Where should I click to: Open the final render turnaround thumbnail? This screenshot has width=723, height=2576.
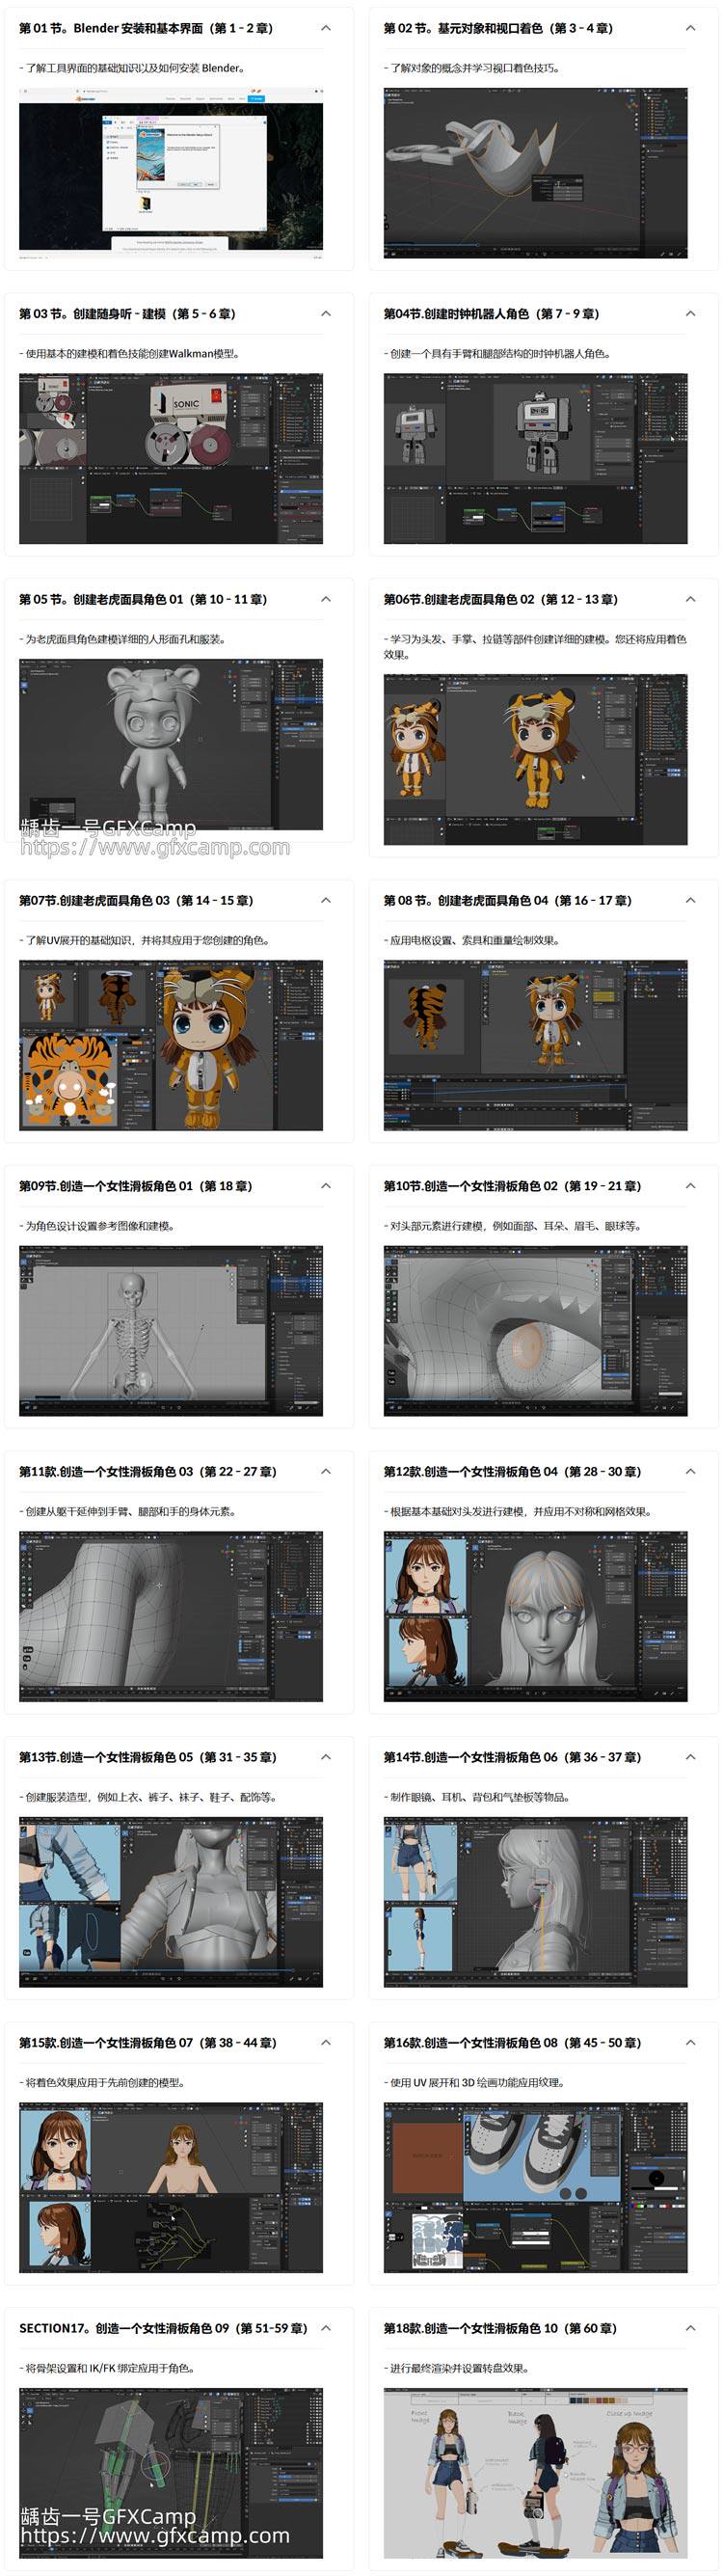(x=535, y=2474)
